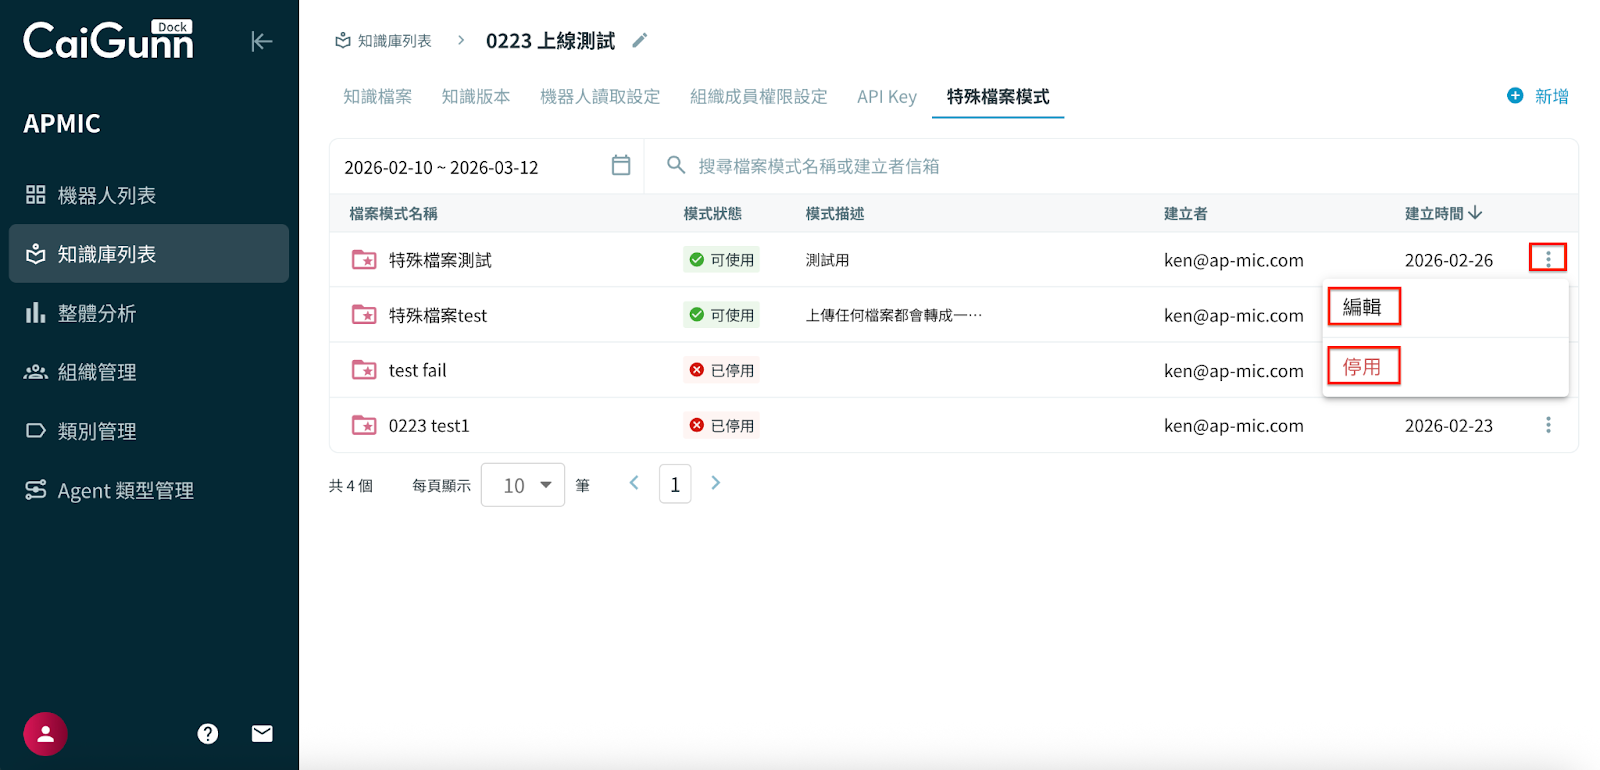
Task: Click the user profile avatar icon
Action: tap(45, 734)
